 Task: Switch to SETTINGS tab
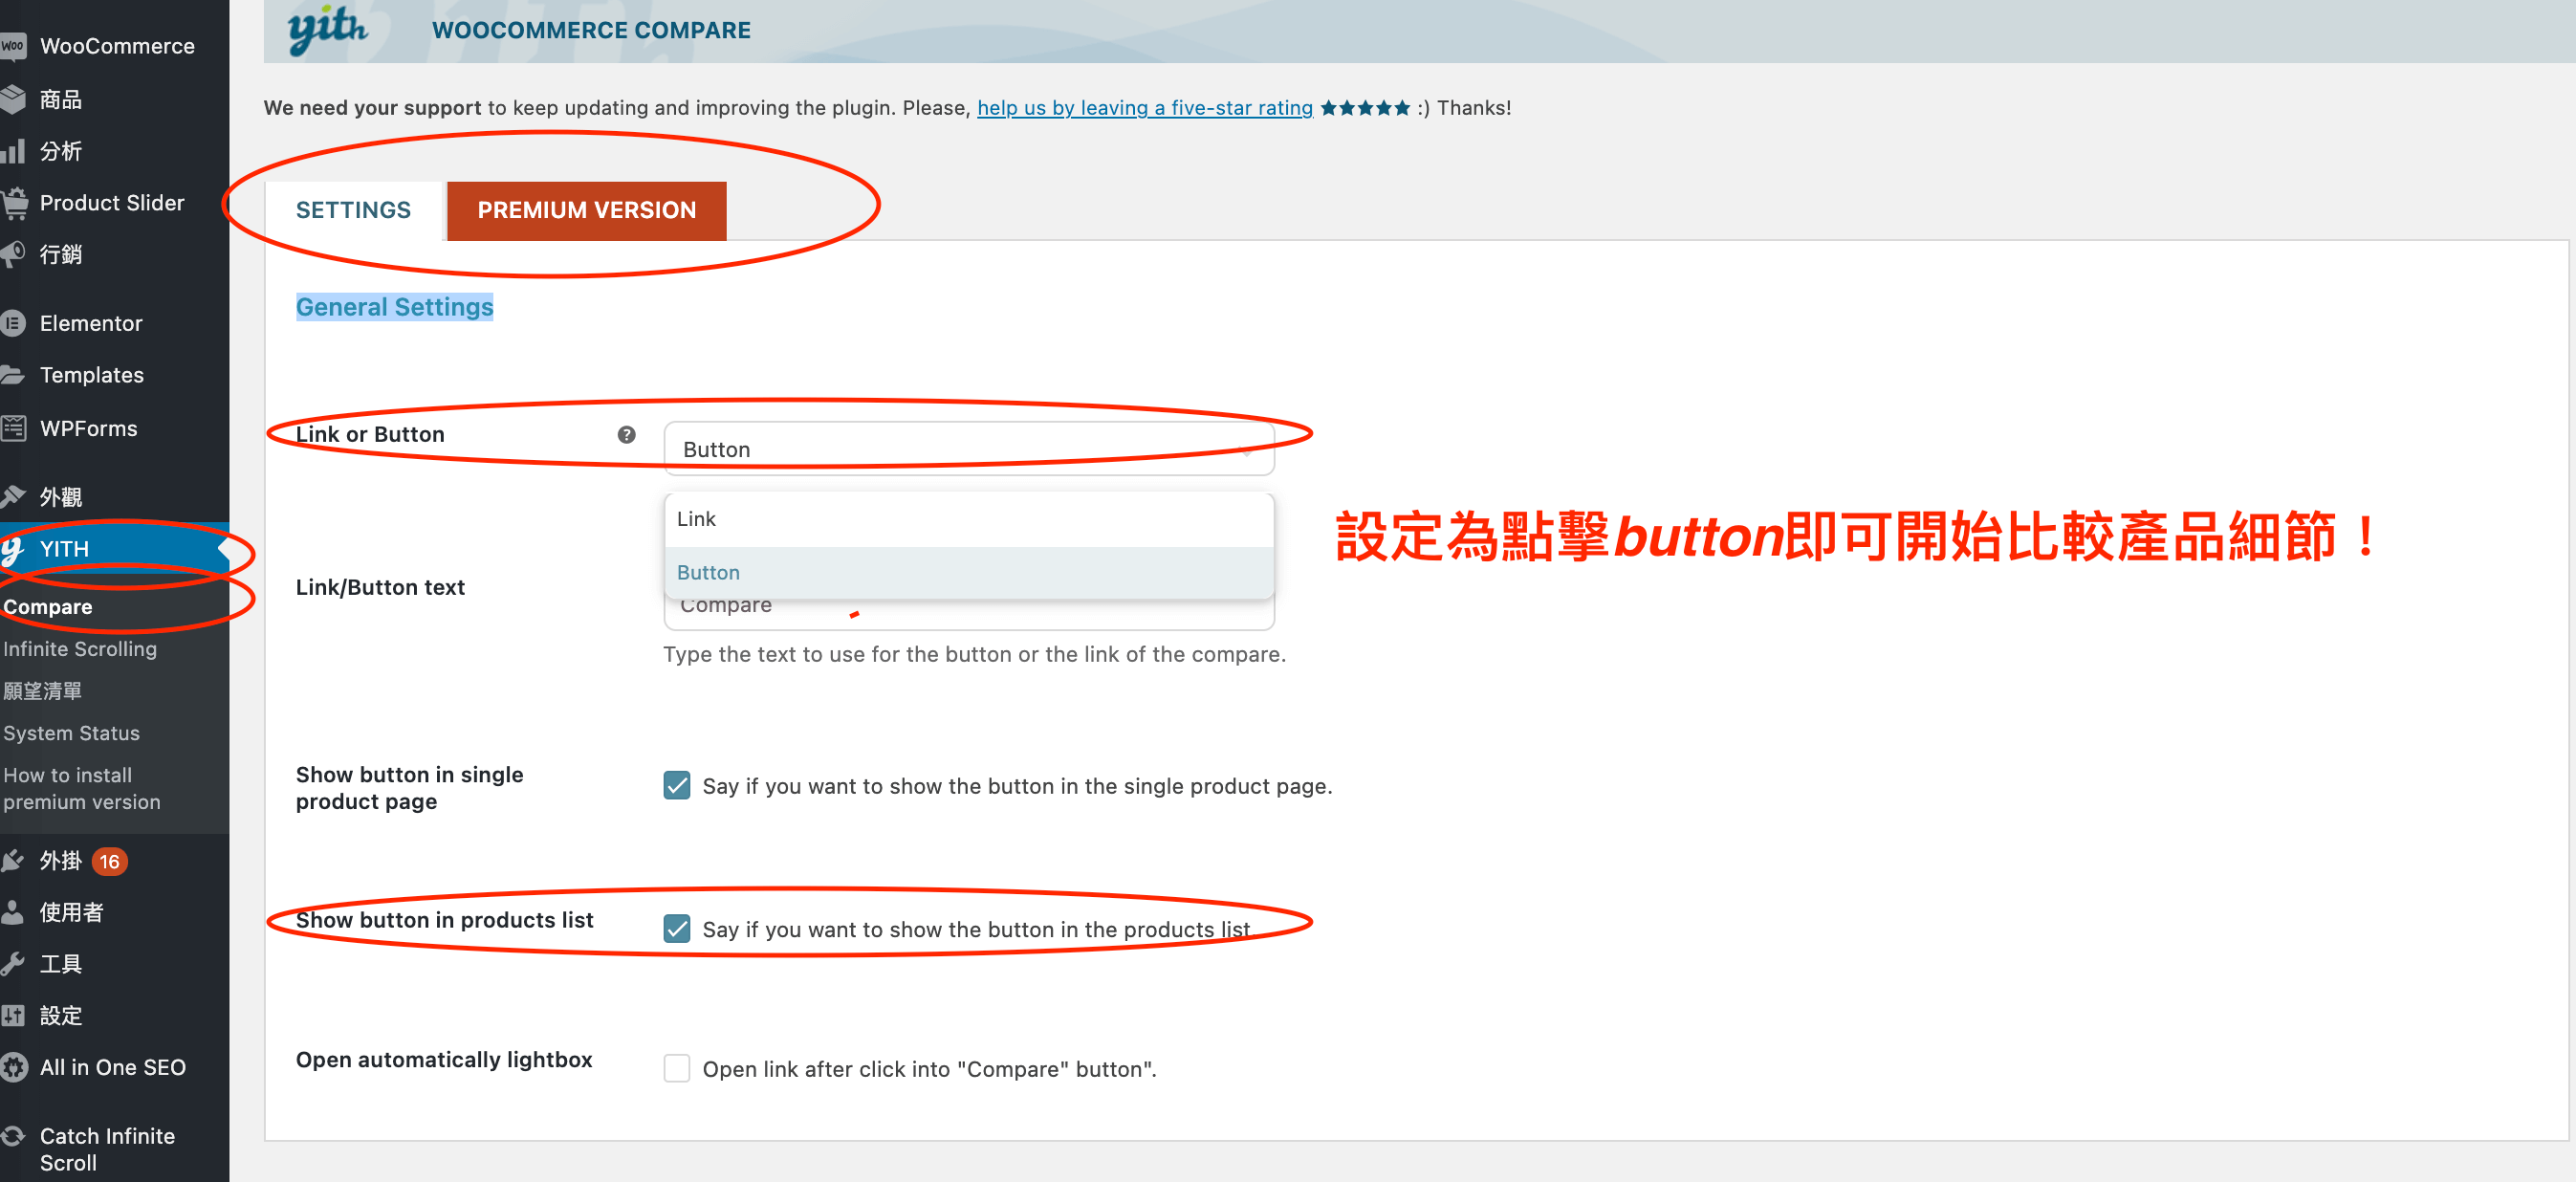[x=353, y=208]
